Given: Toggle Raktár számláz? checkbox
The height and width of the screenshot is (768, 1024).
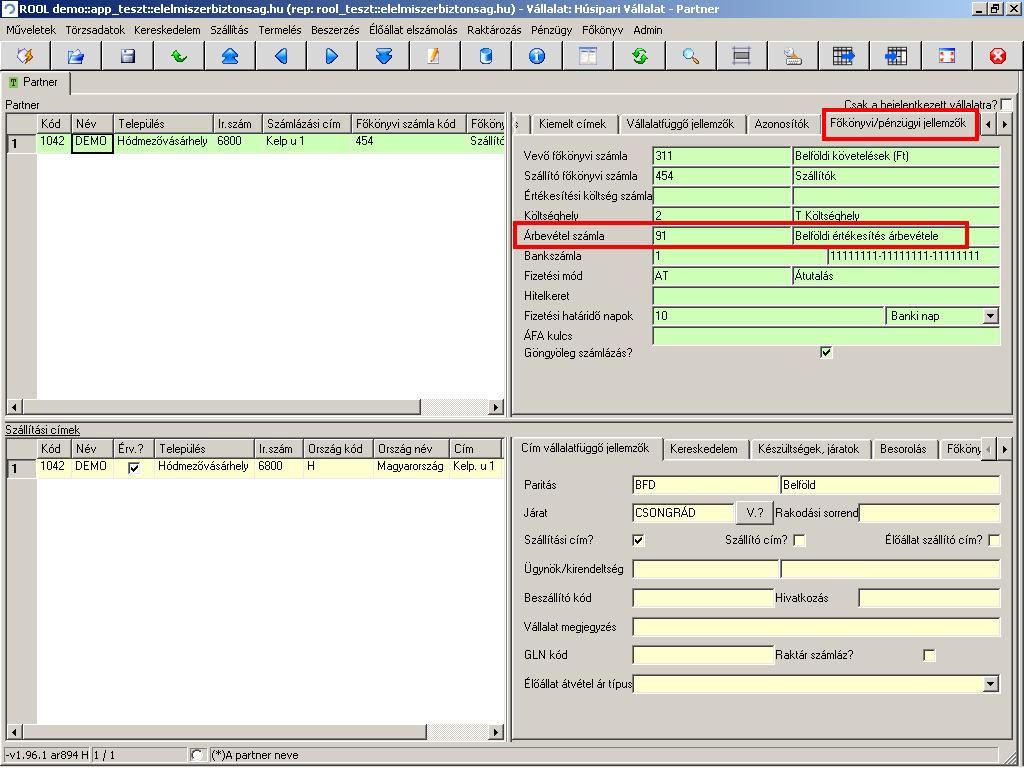Looking at the screenshot, I should pyautogui.click(x=929, y=655).
